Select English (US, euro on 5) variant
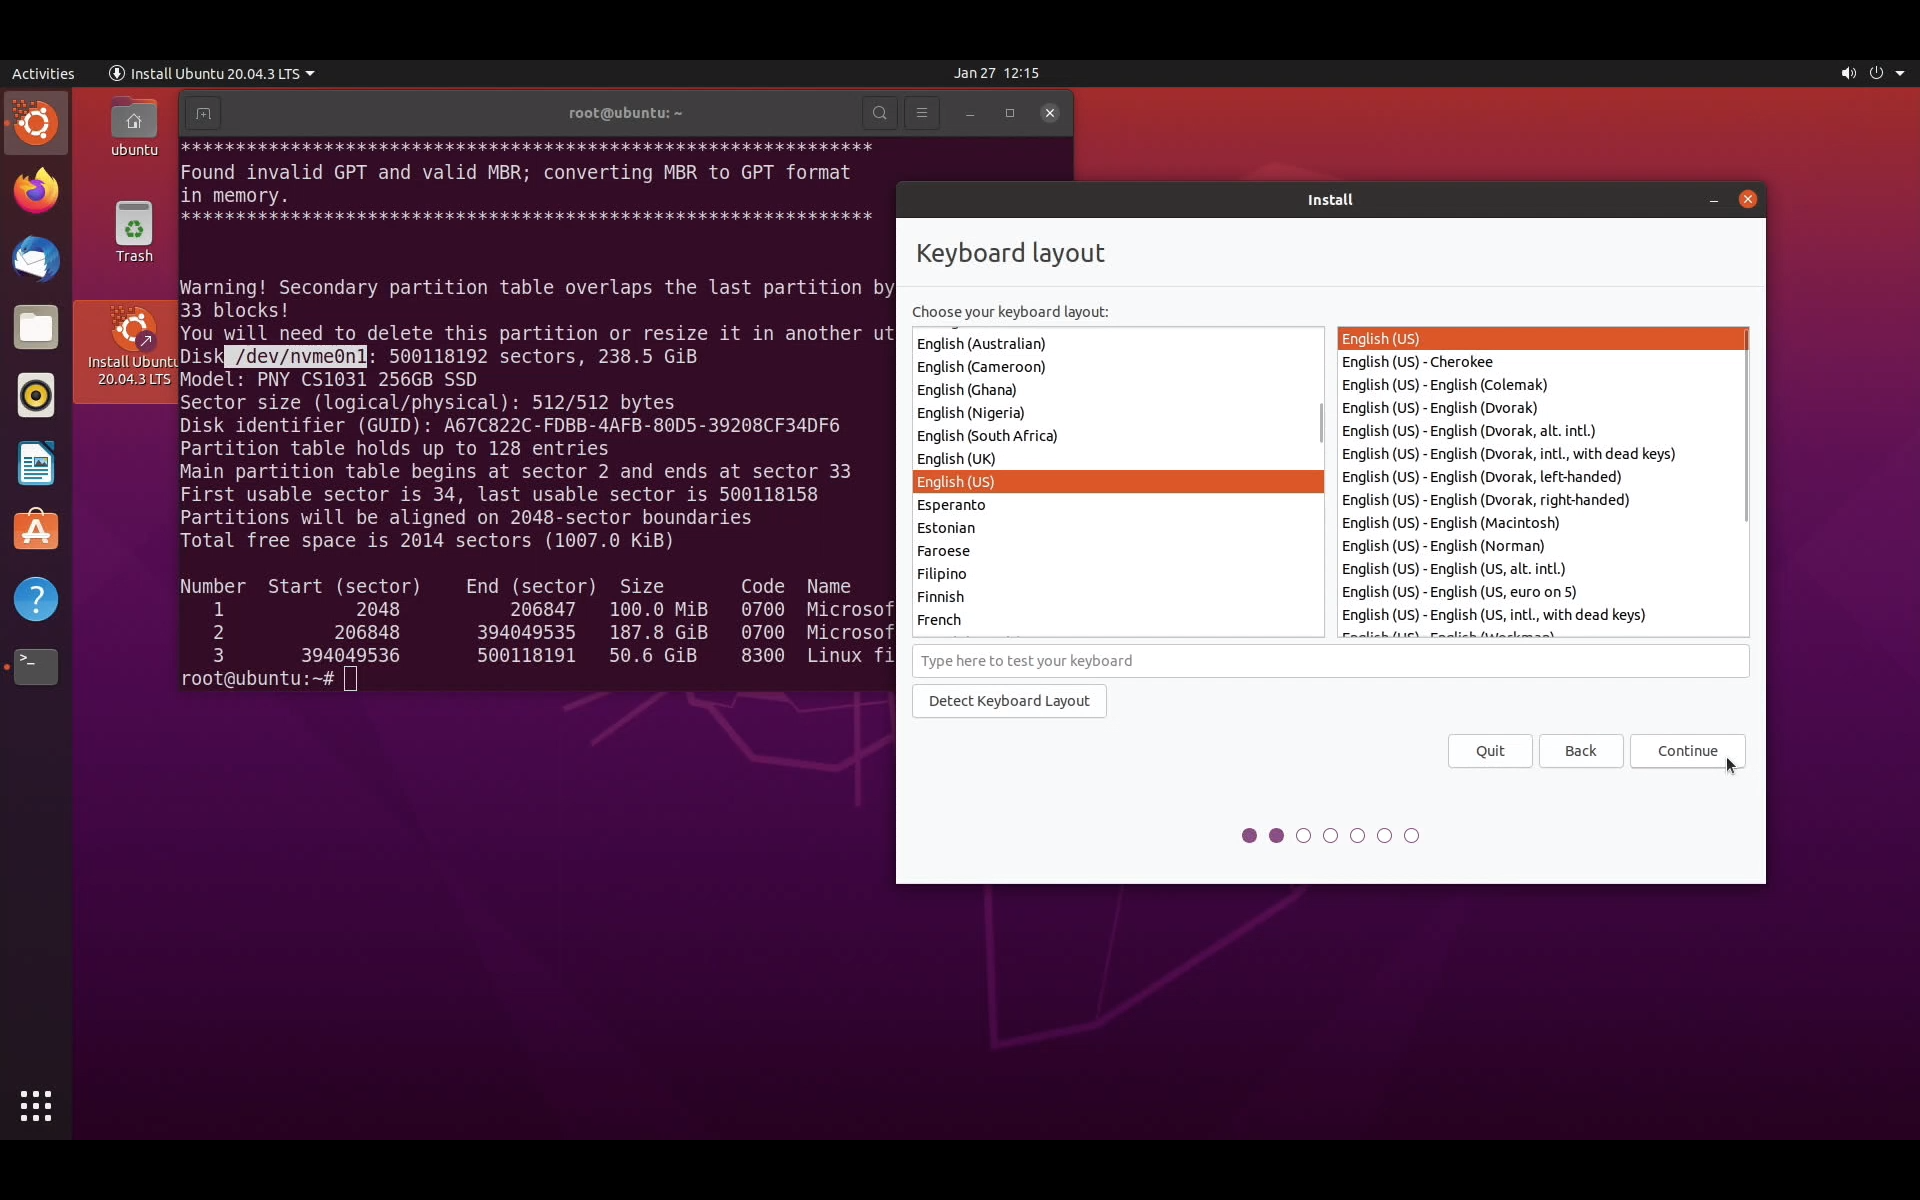 (1541, 592)
